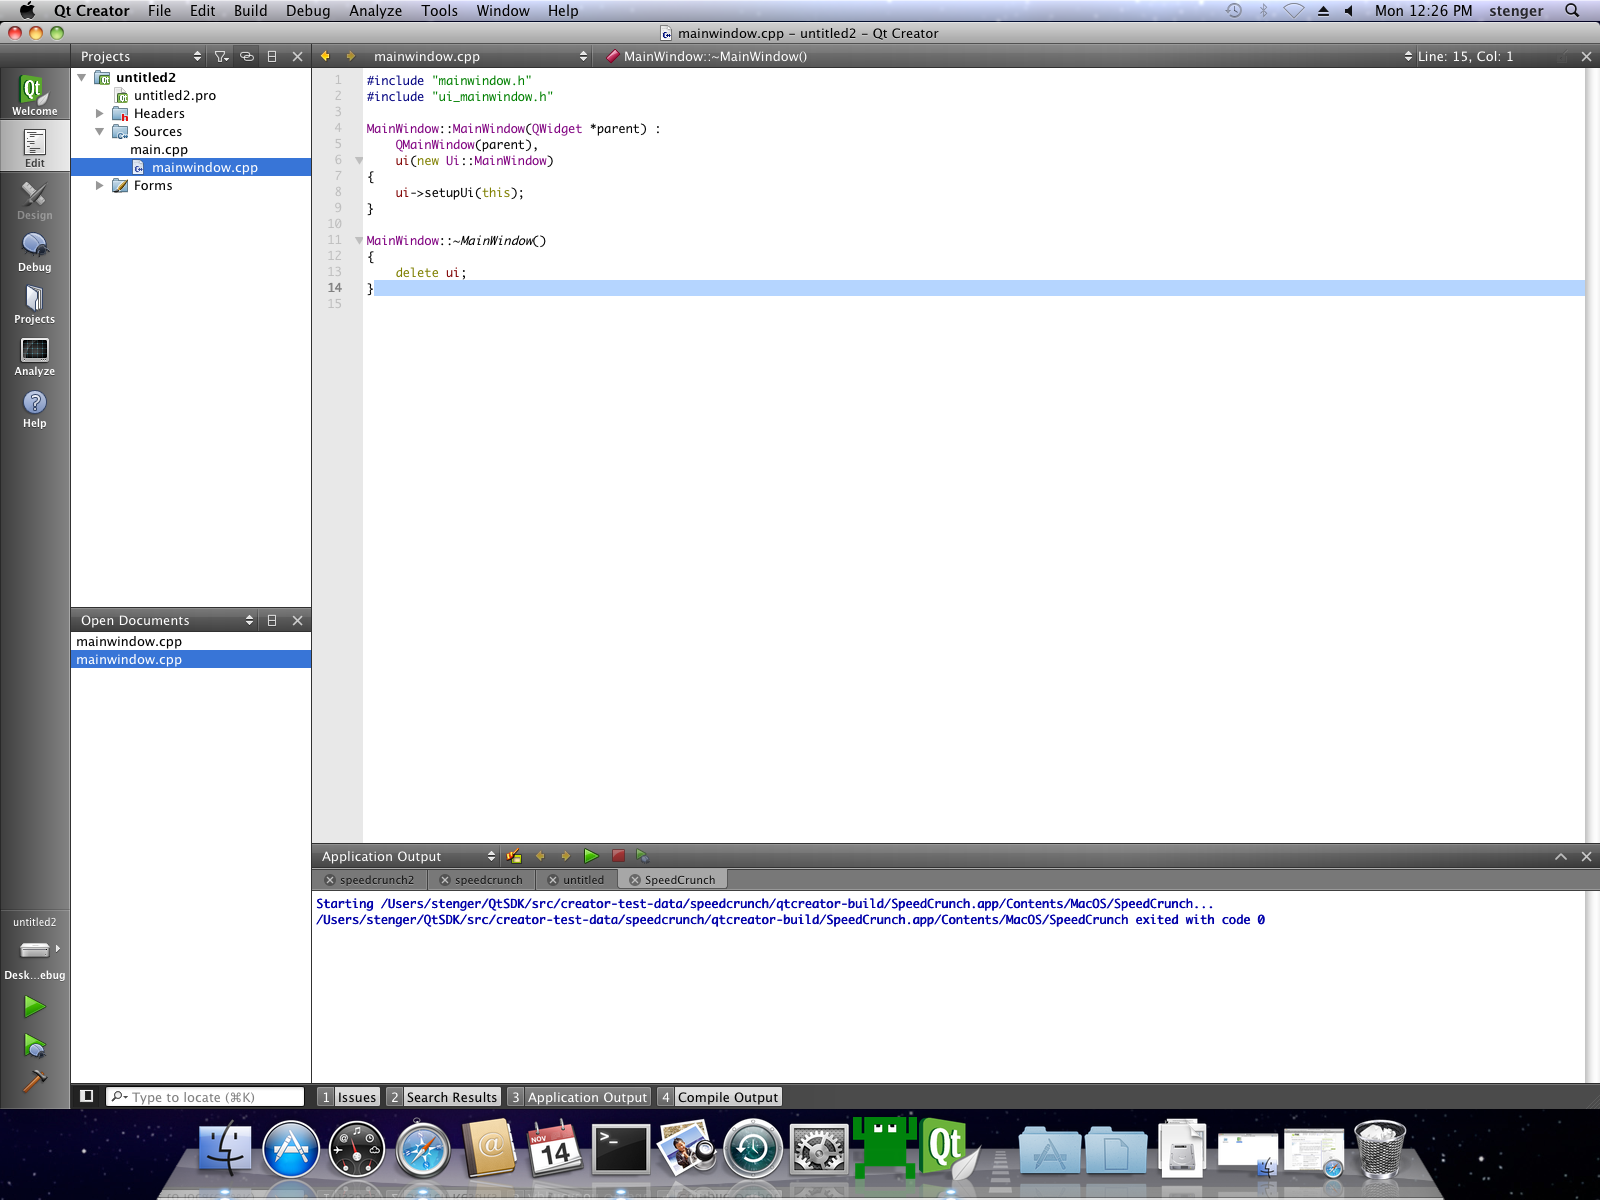Toggle the sidebar visibility button
Image resolution: width=1600 pixels, height=1200 pixels.
pos(87,1096)
